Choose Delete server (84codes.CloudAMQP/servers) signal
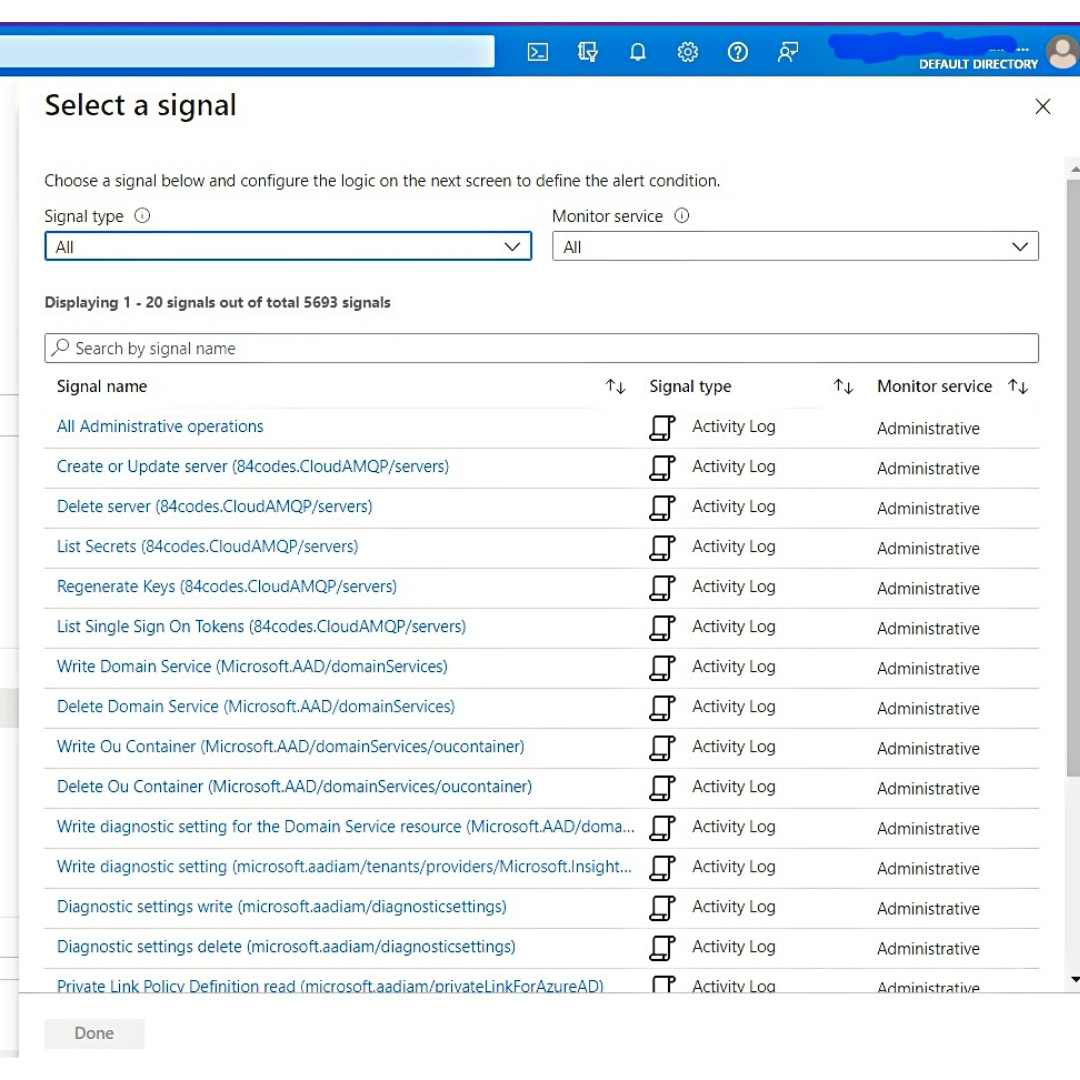This screenshot has height=1080, width=1080. 214,507
